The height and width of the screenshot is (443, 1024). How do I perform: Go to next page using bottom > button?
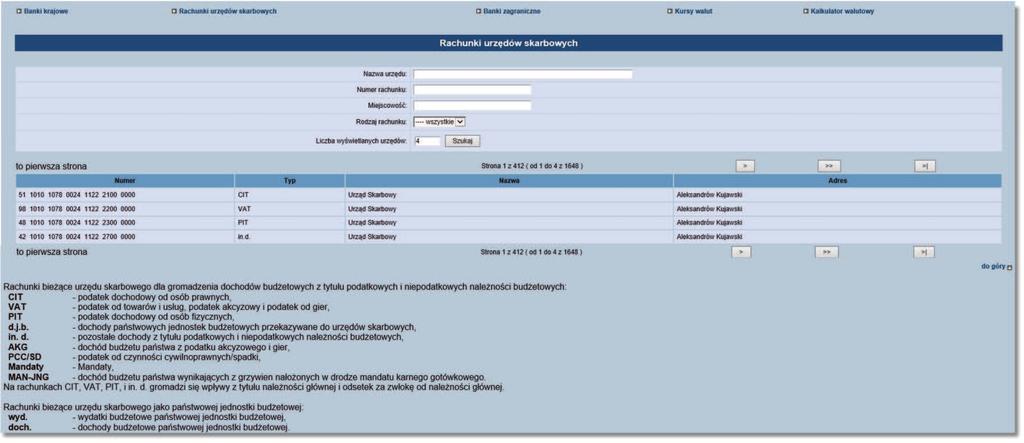741,252
